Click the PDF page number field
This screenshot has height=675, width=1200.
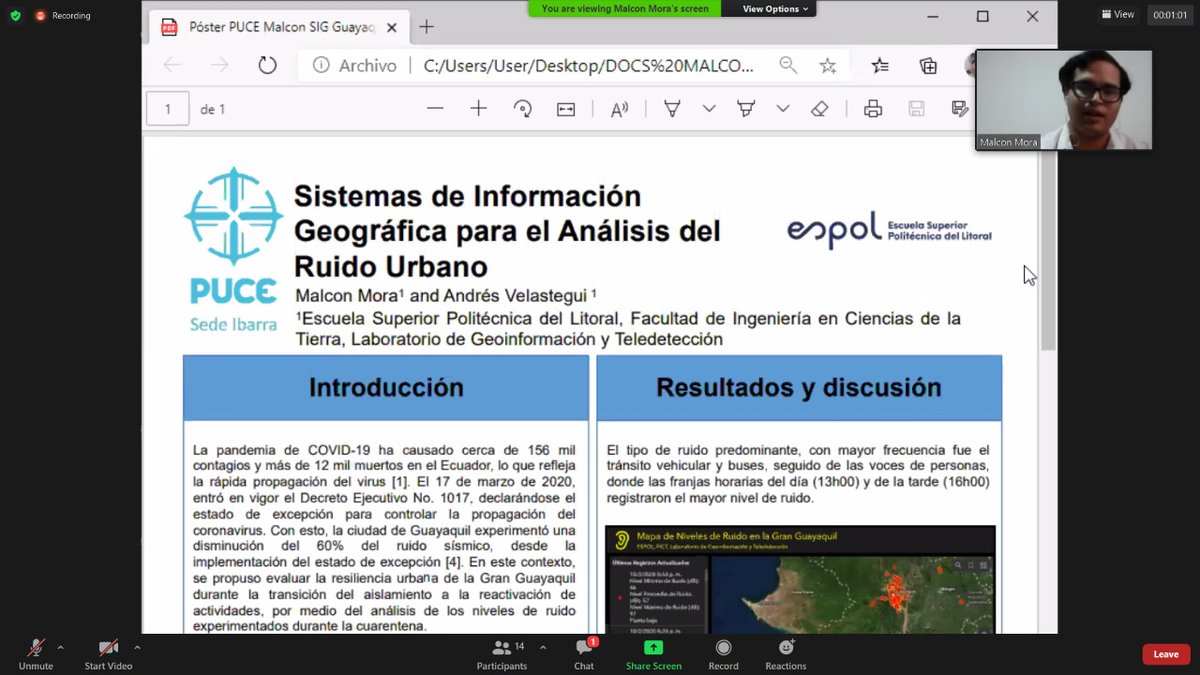pos(168,109)
